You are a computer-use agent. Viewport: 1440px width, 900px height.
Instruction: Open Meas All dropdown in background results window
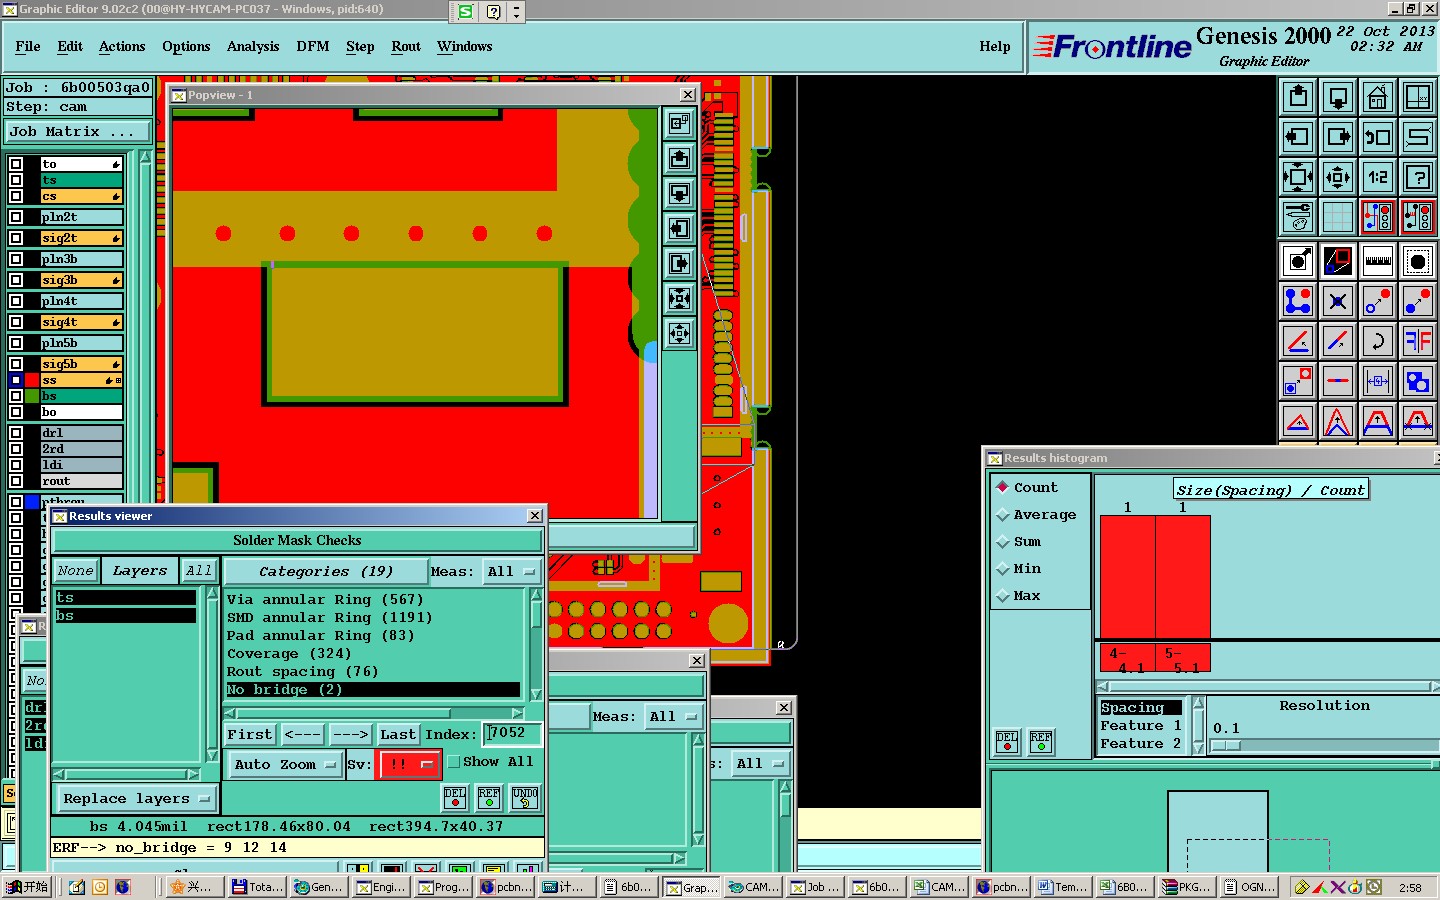click(674, 717)
